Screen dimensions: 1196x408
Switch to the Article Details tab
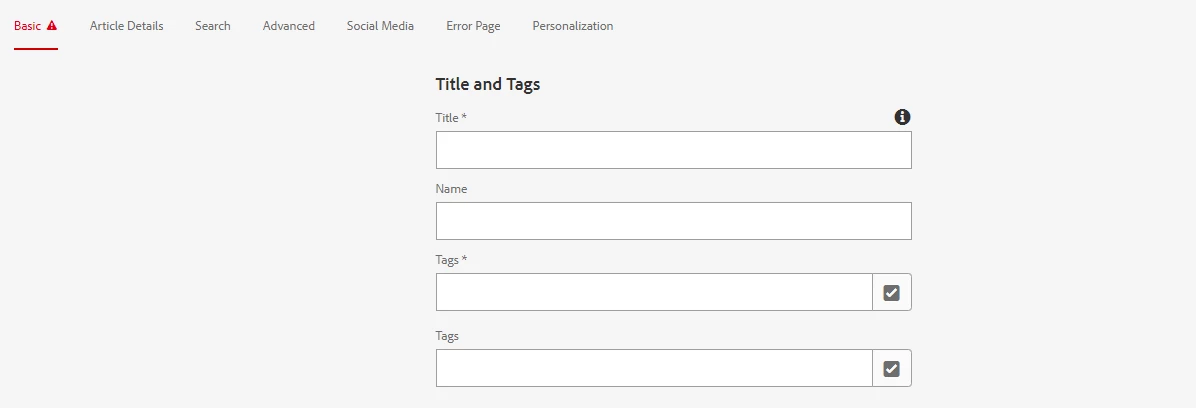point(126,26)
